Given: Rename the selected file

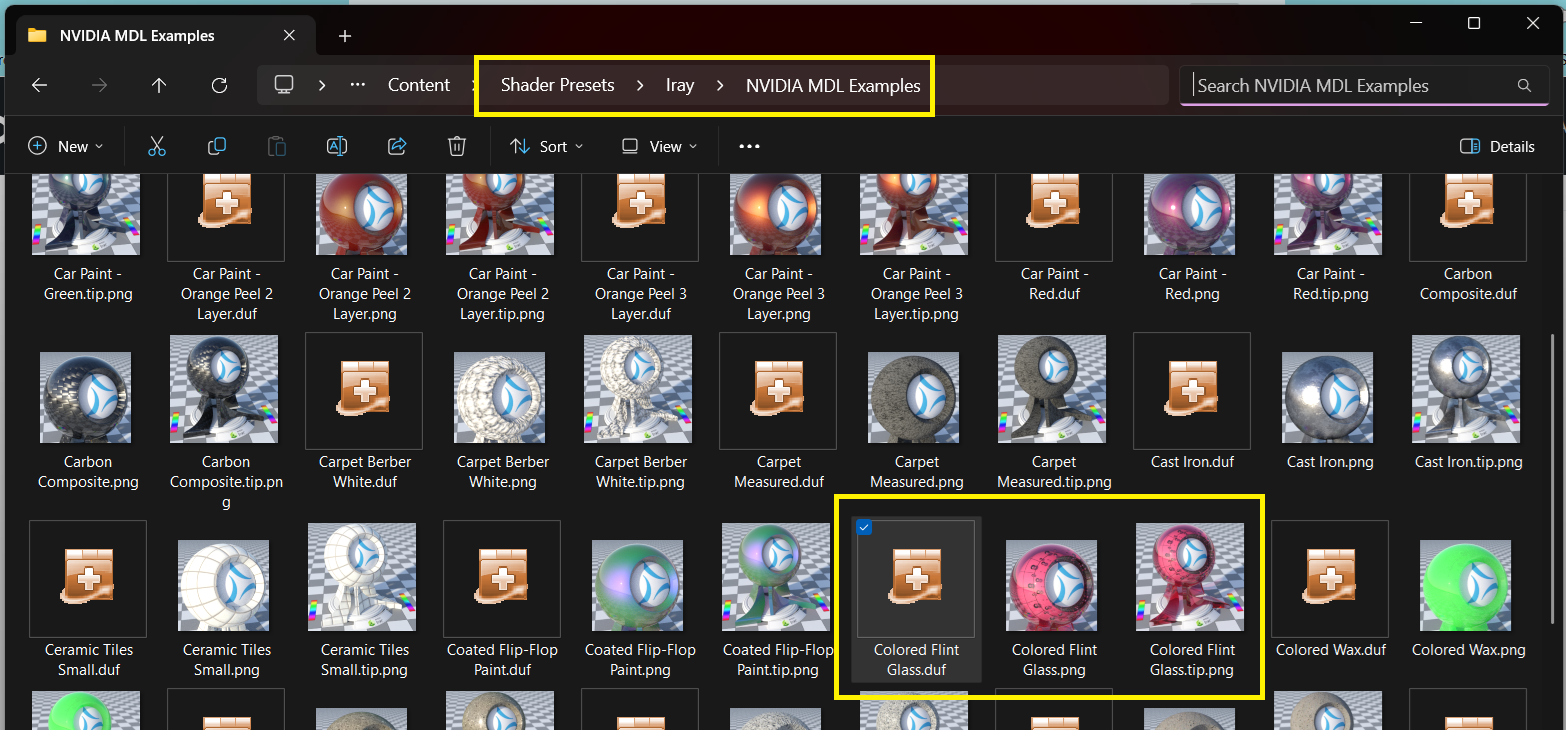Looking at the screenshot, I should (337, 146).
